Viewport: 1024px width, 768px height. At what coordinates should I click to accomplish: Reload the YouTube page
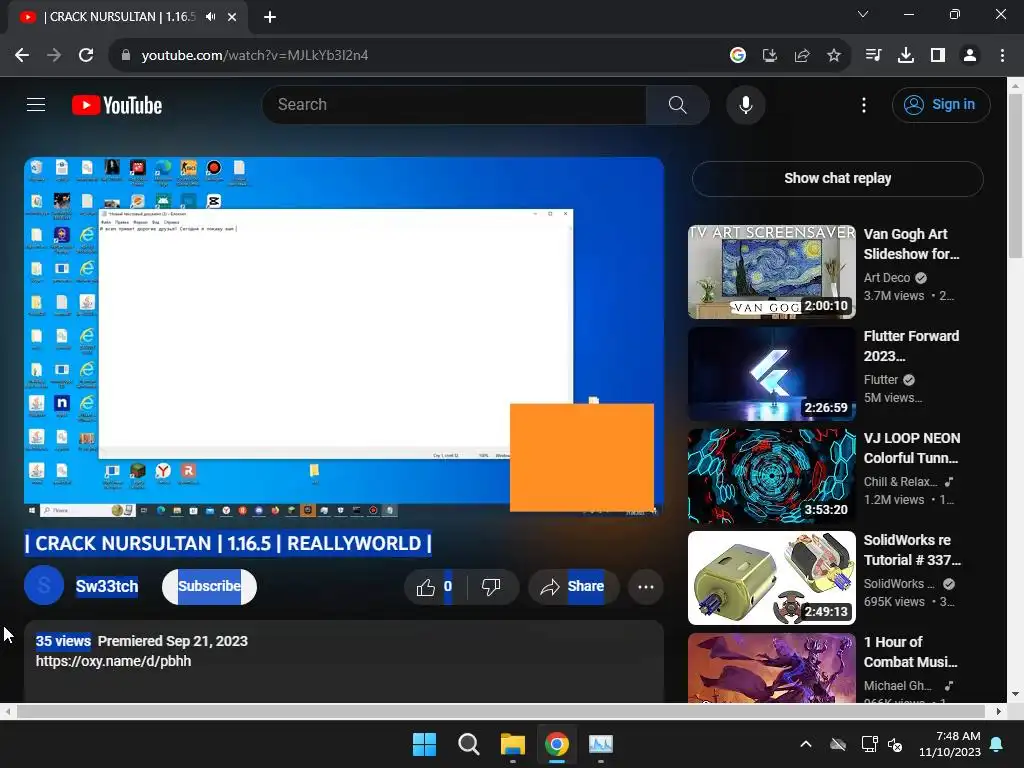86,56
